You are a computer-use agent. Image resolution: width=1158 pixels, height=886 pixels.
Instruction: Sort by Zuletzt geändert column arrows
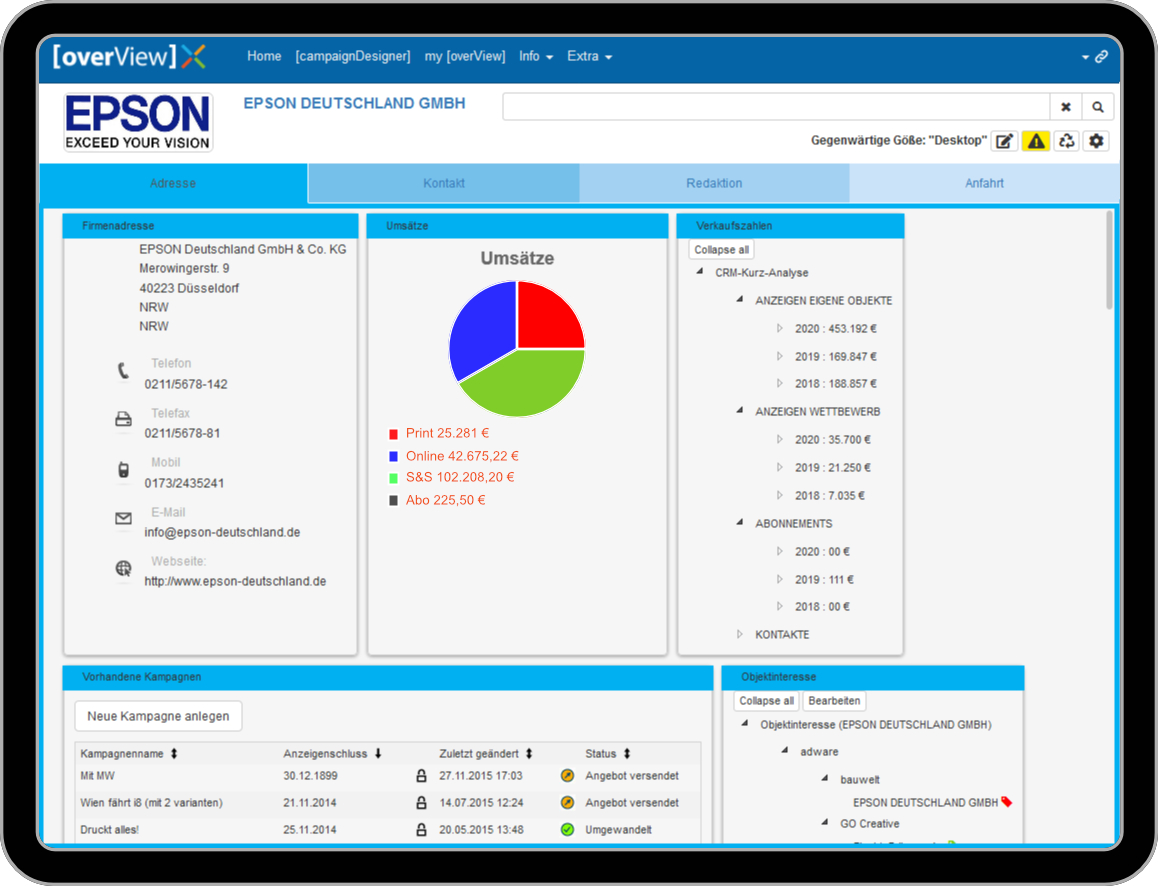click(529, 754)
